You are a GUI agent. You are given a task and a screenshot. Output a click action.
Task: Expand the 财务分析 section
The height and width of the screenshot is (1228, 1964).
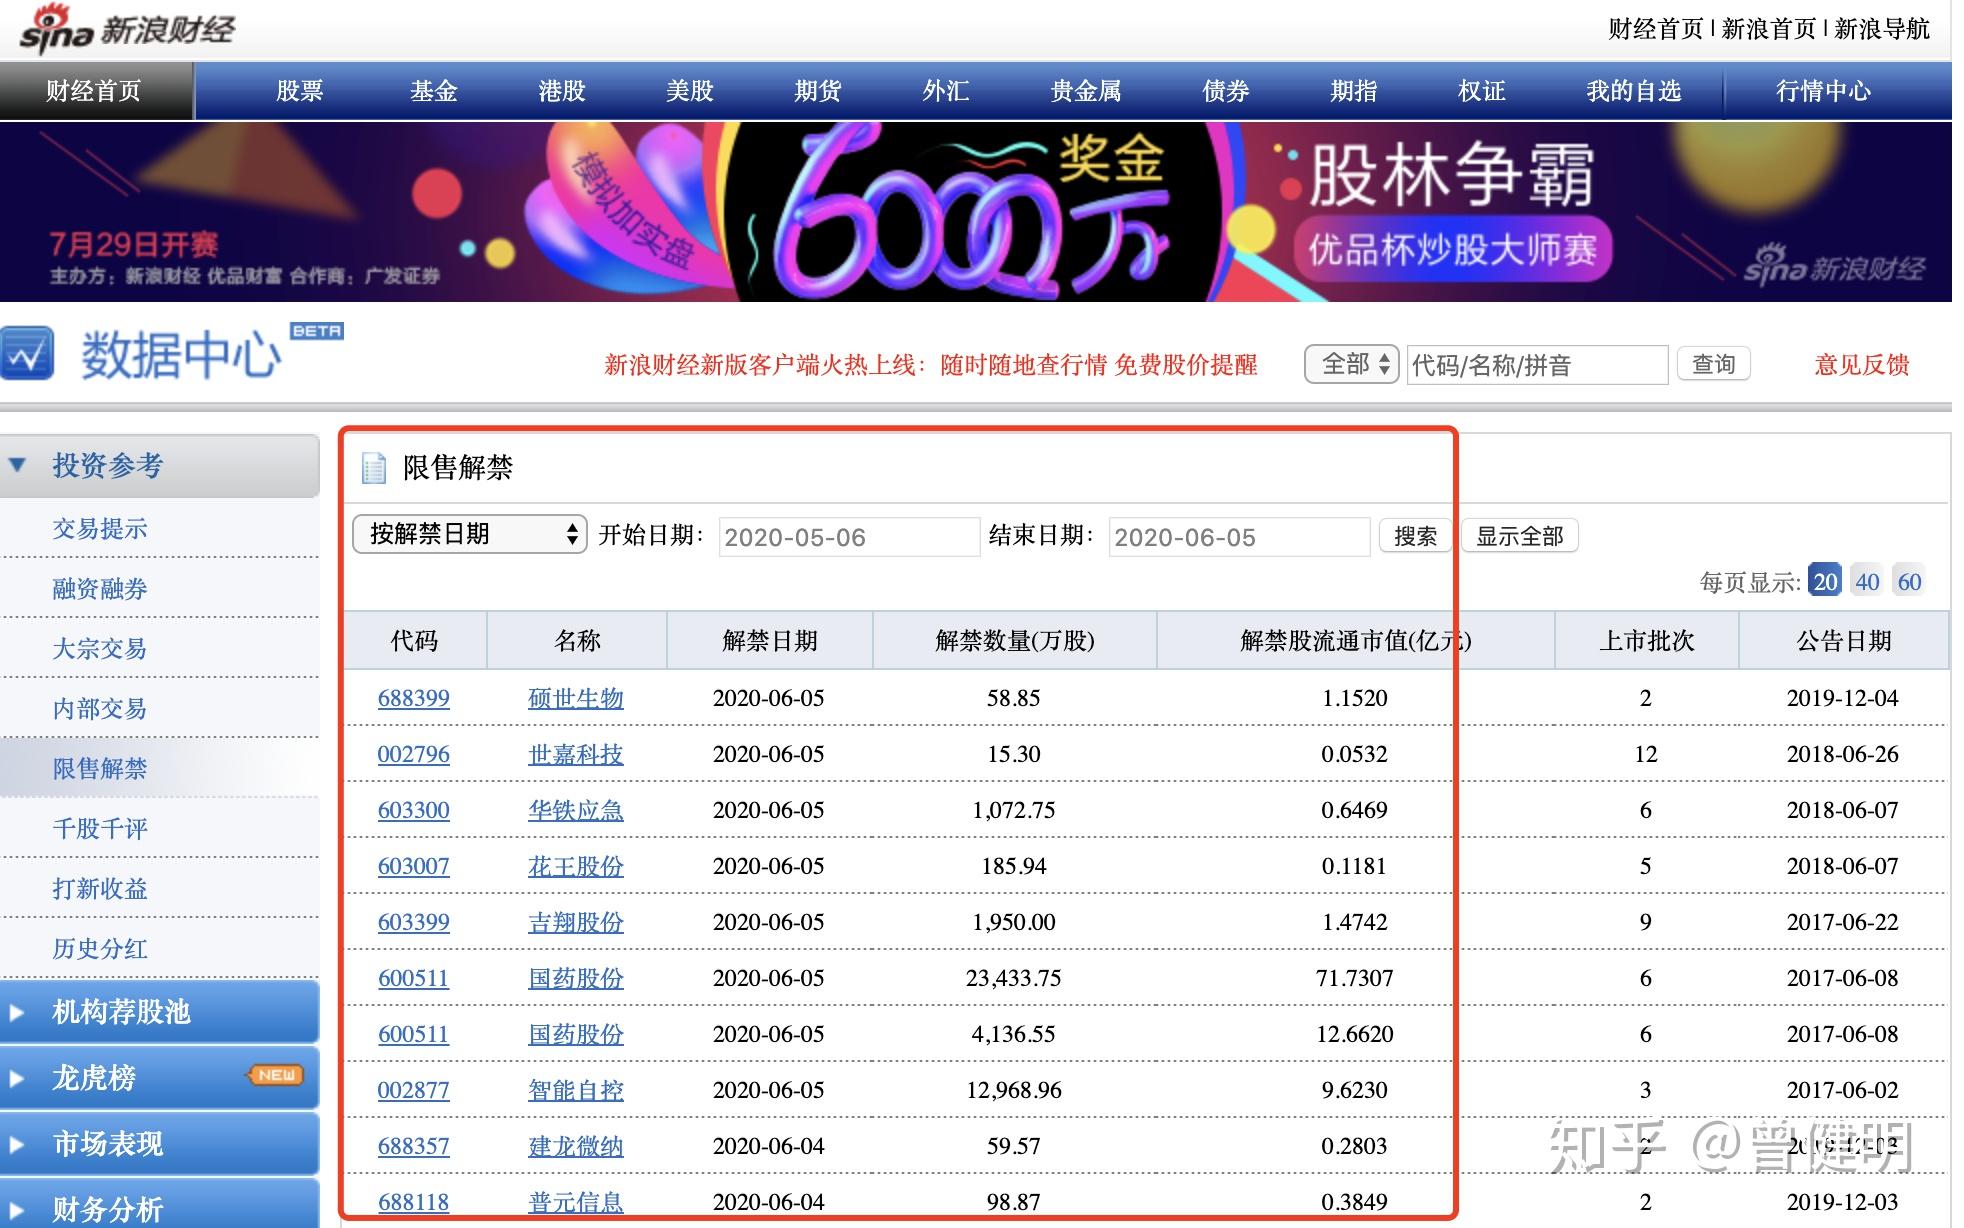coord(160,1204)
